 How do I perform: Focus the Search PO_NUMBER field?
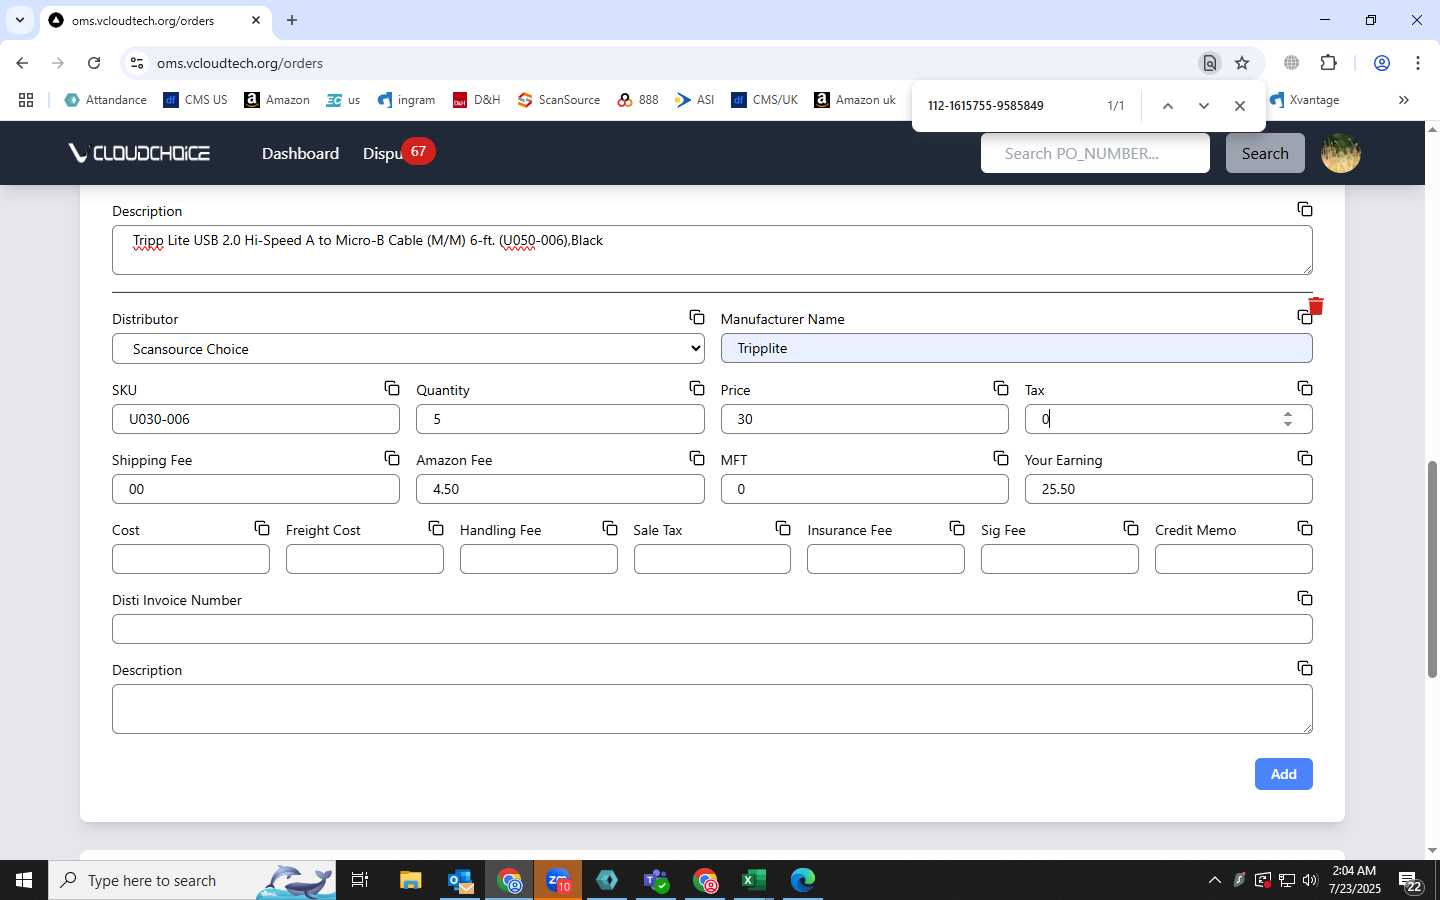(1095, 153)
